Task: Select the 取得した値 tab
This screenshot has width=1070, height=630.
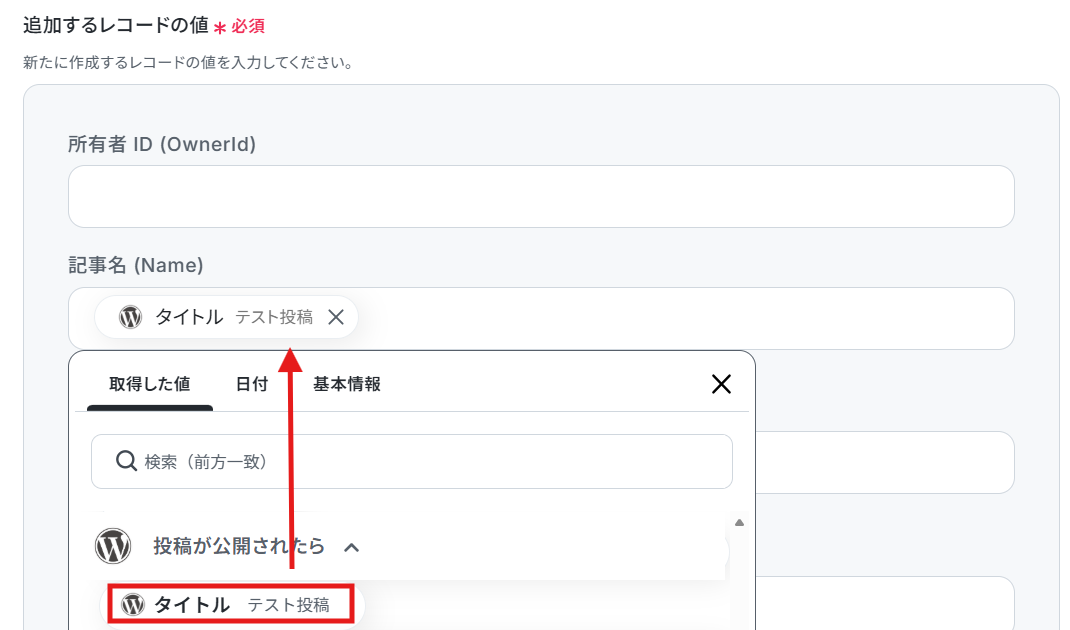Action: (x=149, y=384)
